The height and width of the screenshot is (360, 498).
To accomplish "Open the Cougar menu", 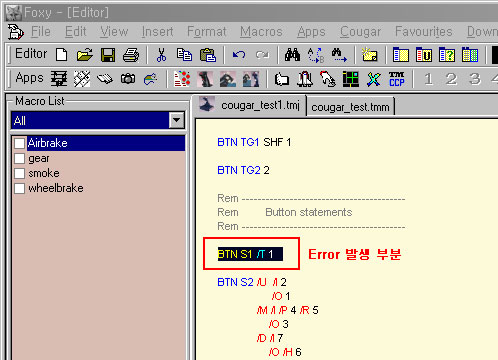I will pos(360,32).
